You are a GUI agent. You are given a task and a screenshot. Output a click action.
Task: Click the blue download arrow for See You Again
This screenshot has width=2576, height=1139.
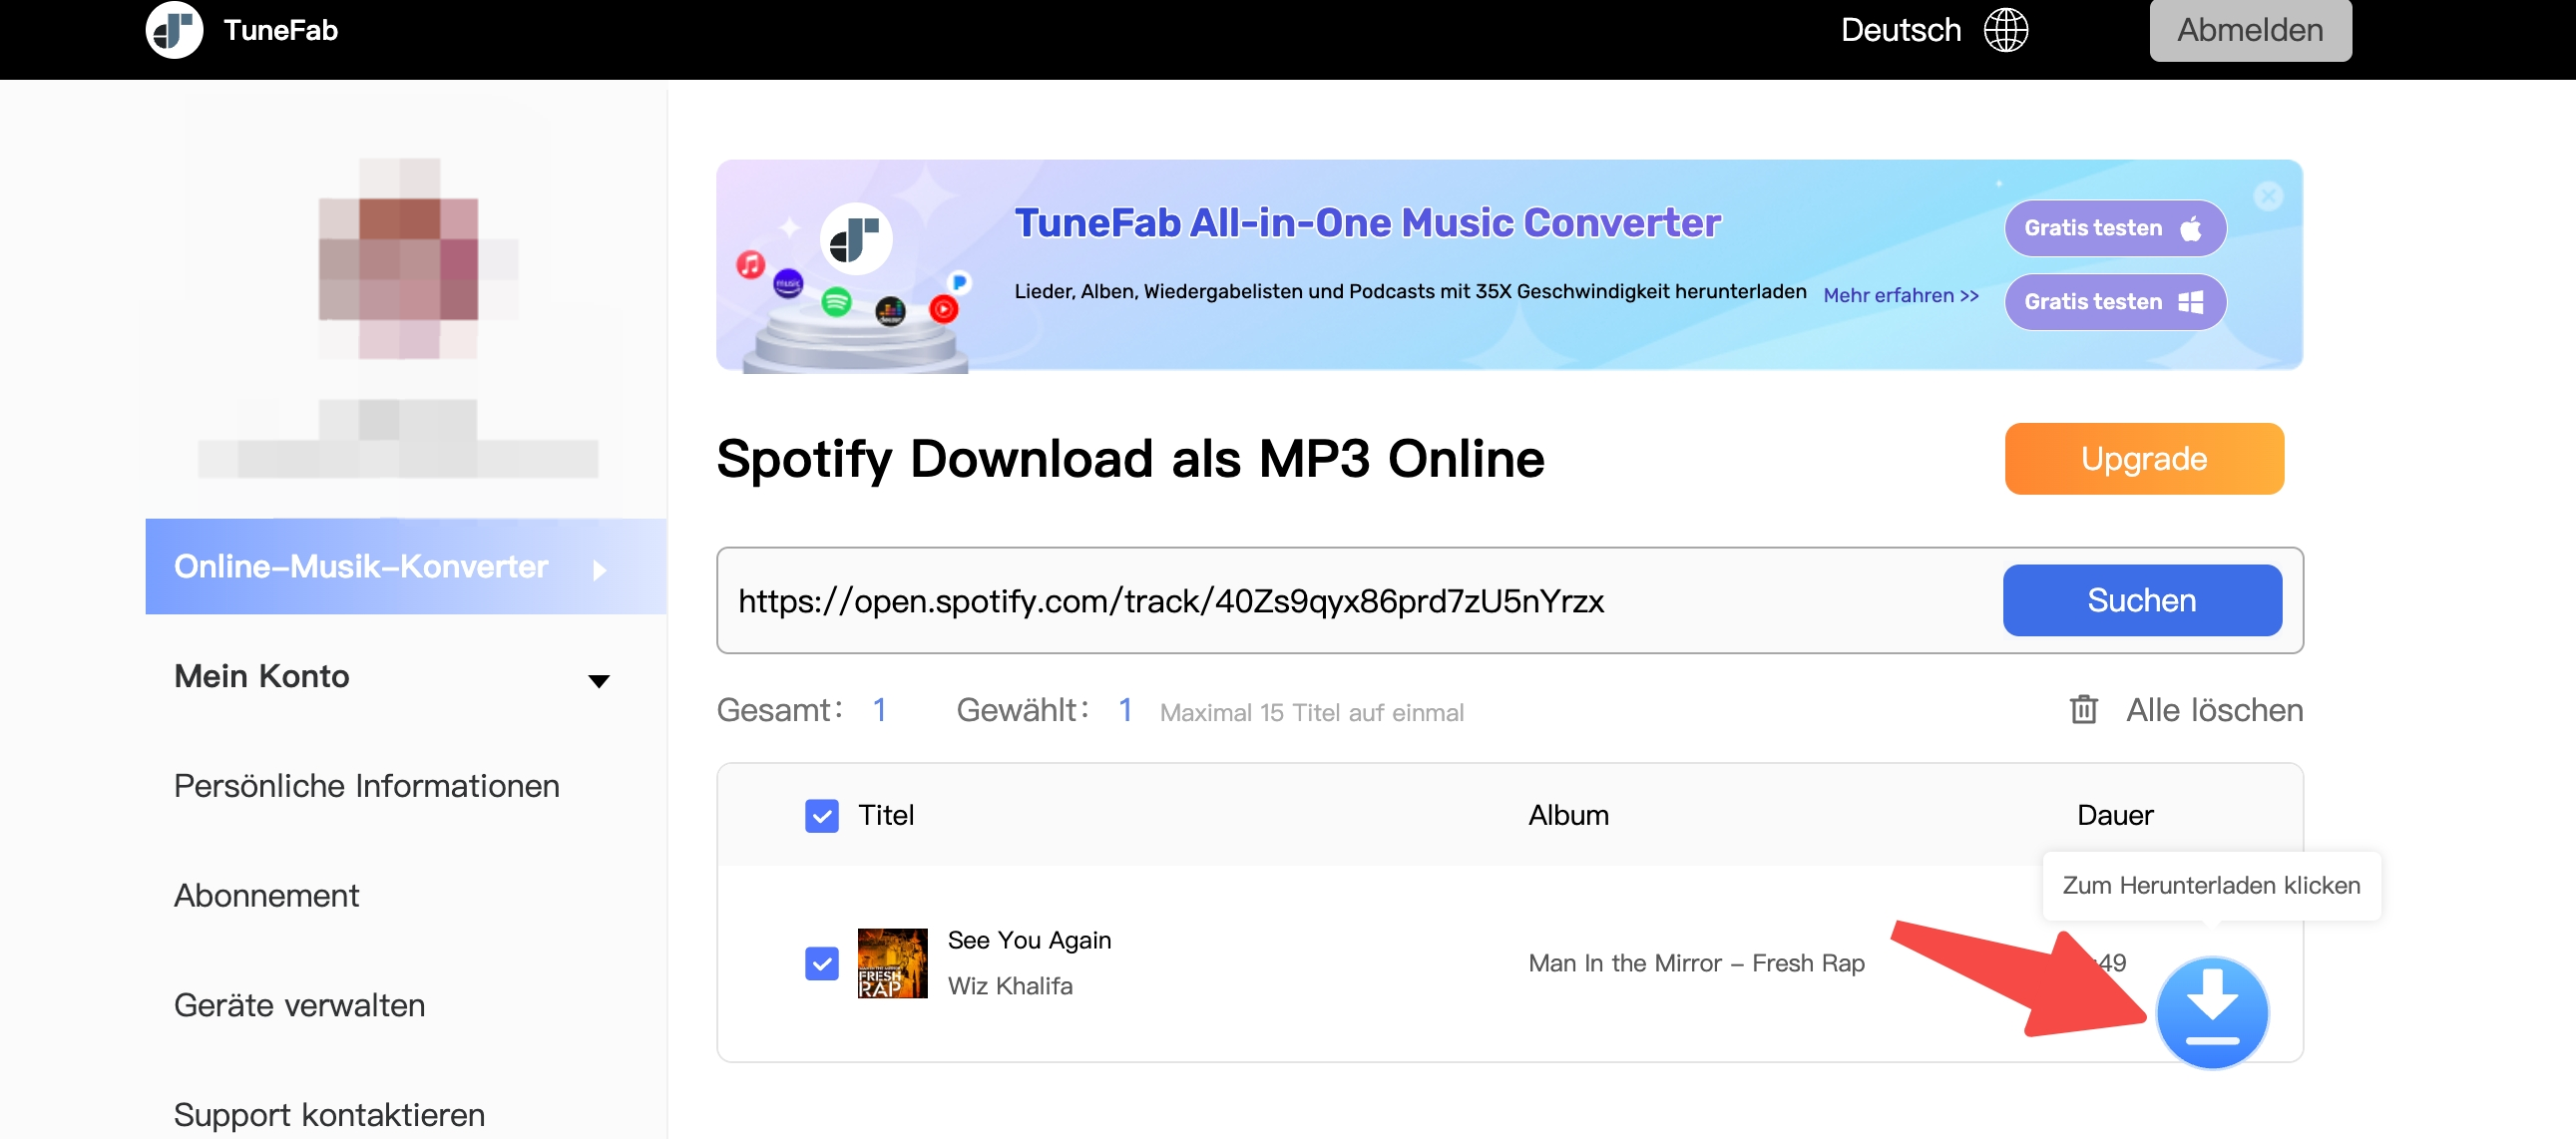tap(2211, 1012)
